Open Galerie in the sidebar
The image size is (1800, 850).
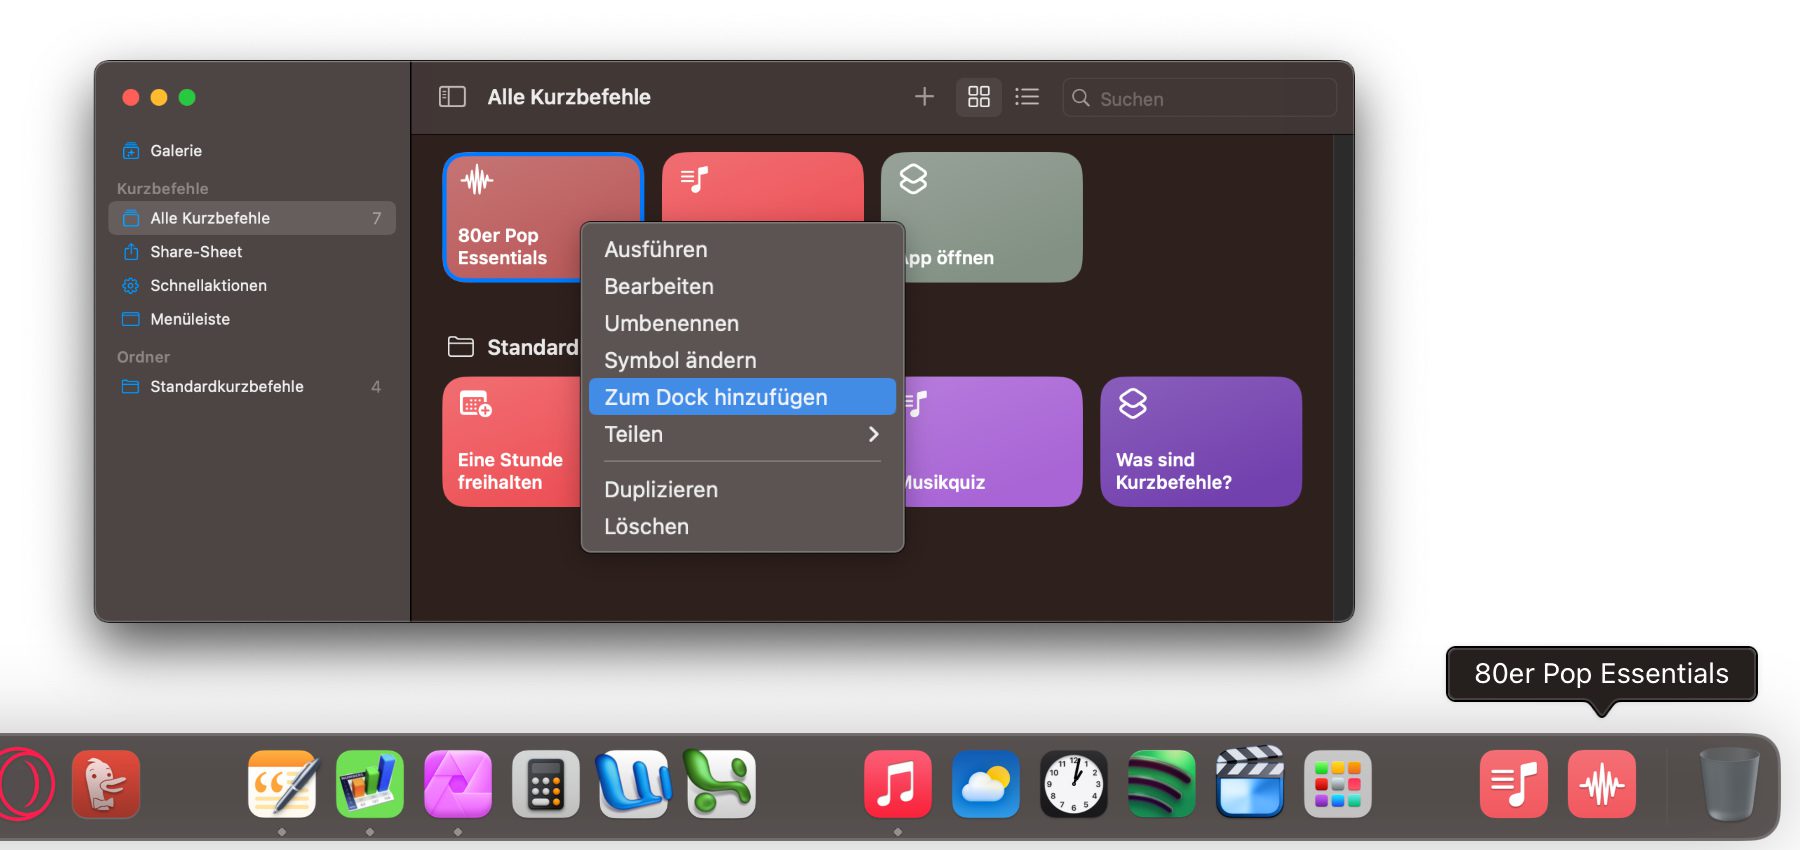[x=176, y=151]
